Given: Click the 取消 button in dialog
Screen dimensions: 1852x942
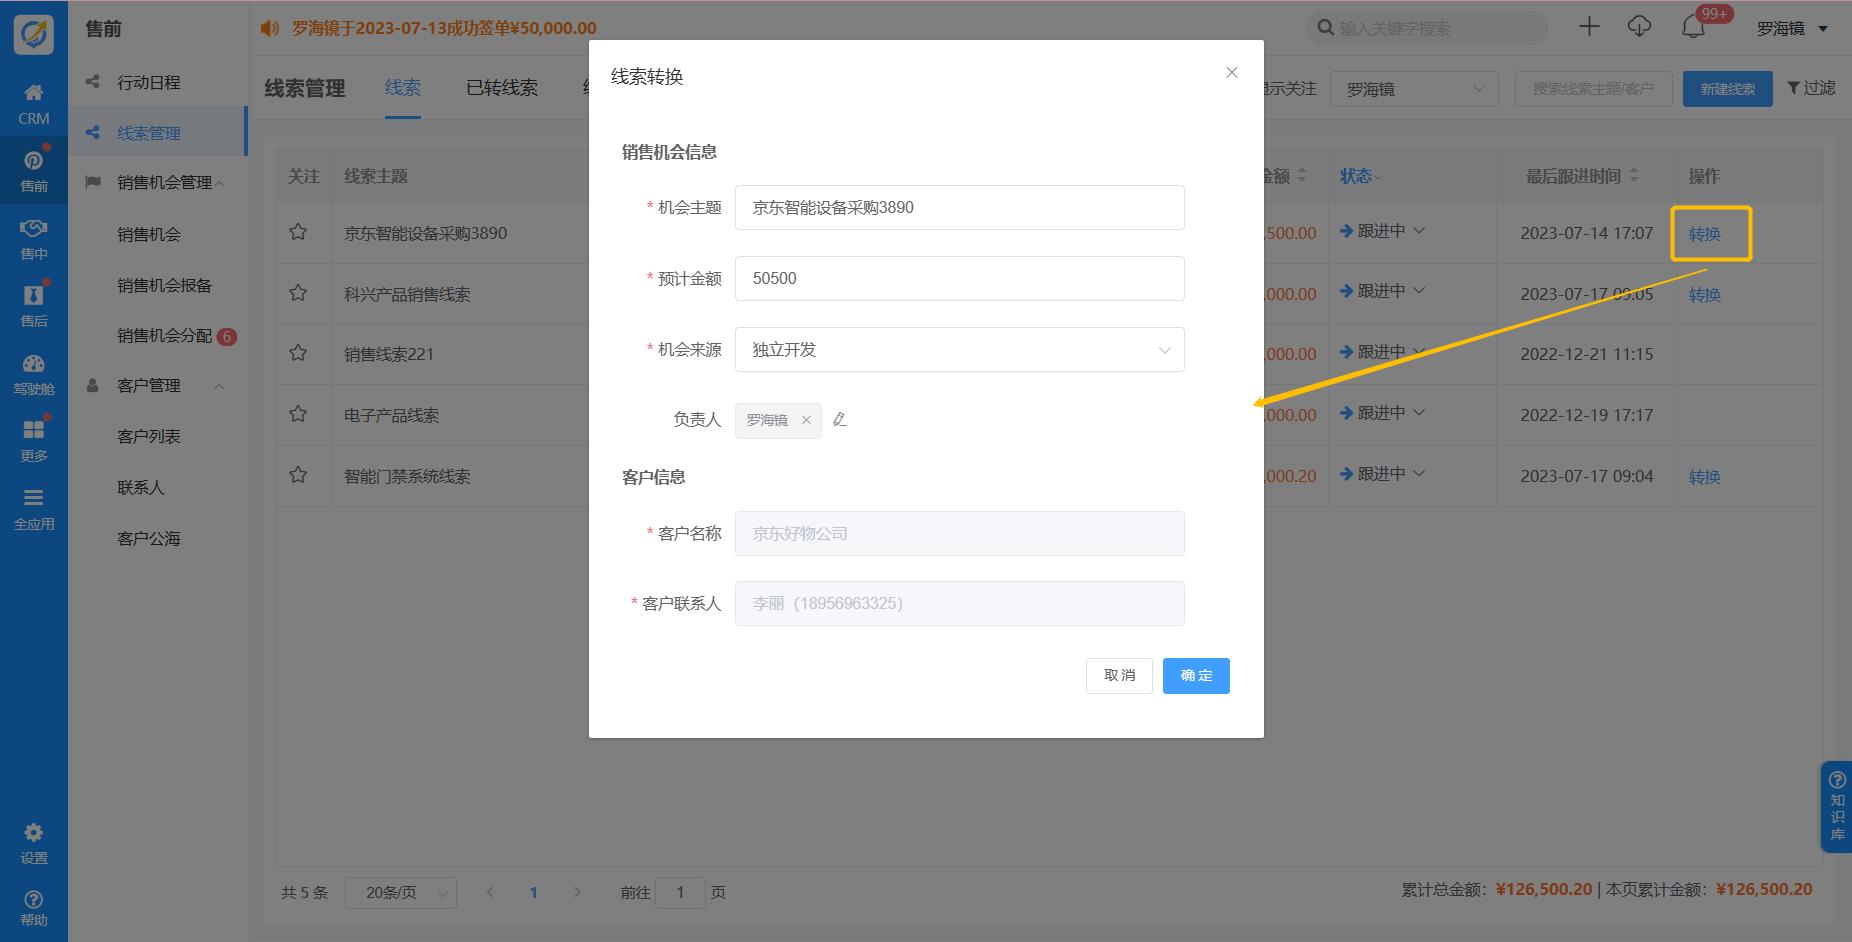Looking at the screenshot, I should coord(1119,676).
